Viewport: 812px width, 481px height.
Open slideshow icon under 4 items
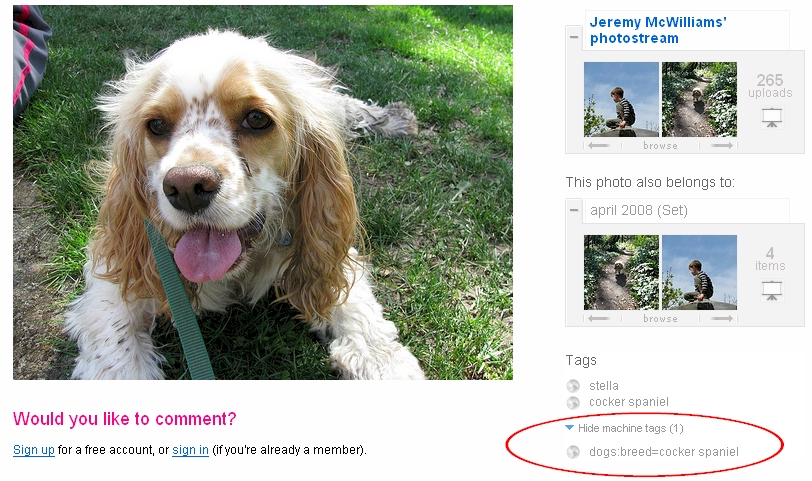(772, 290)
